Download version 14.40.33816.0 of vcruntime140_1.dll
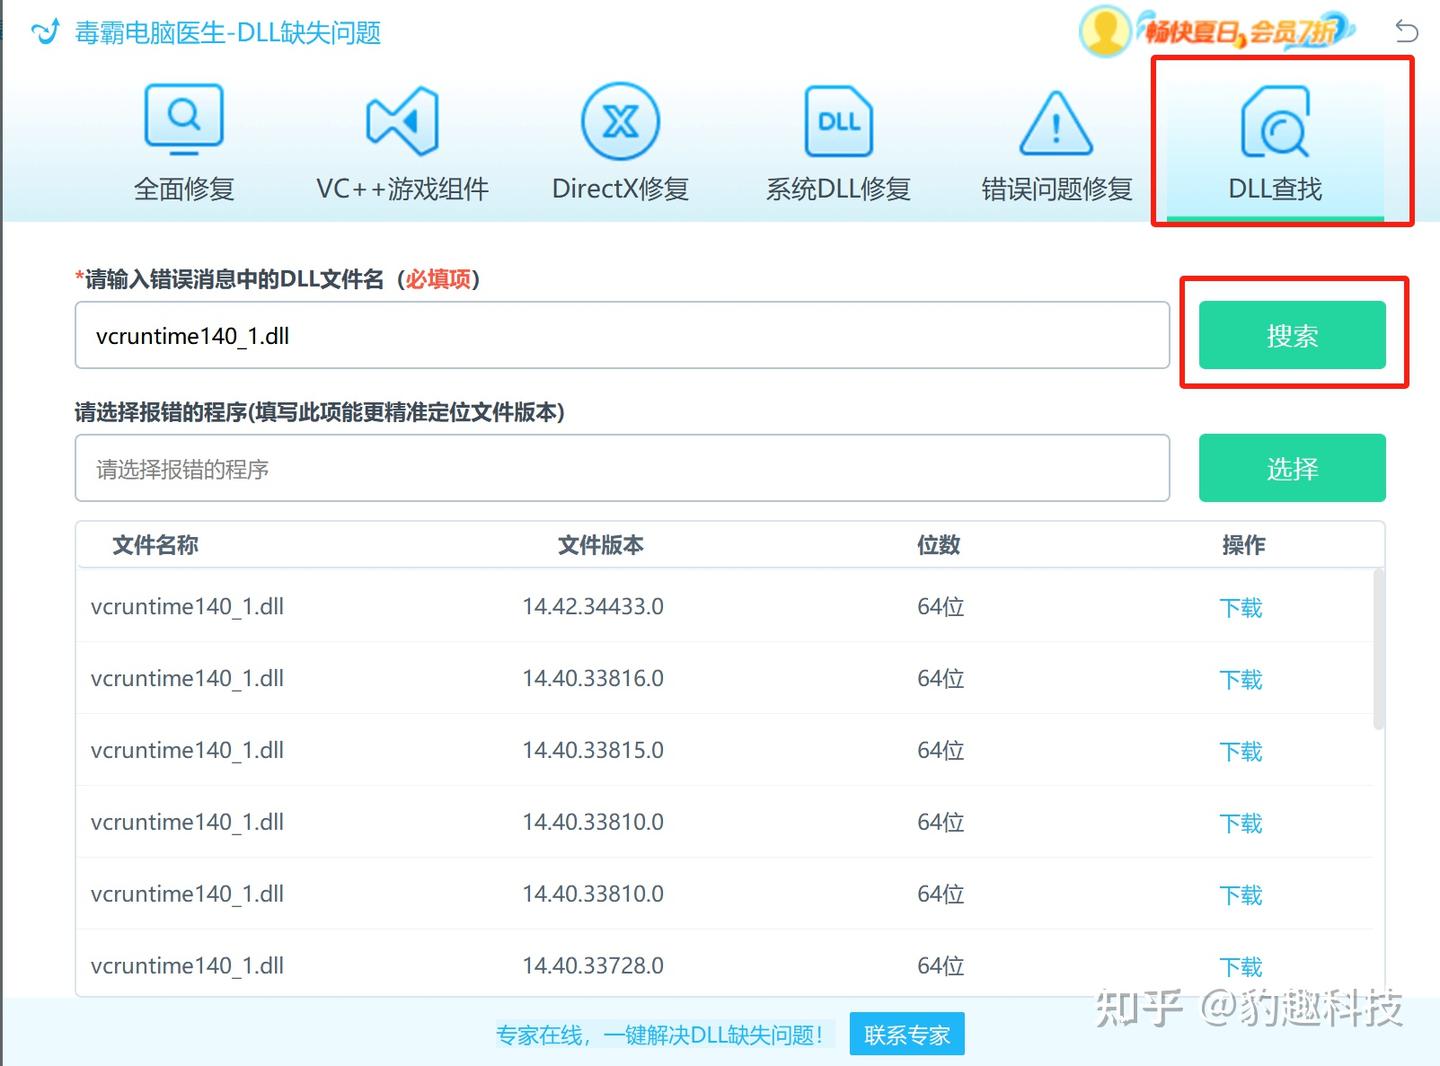1440x1066 pixels. (x=1241, y=679)
